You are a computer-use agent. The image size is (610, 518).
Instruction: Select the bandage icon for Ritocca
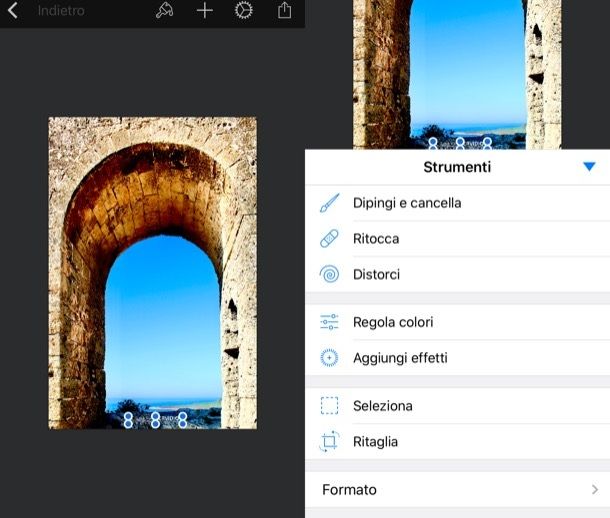[x=330, y=238]
